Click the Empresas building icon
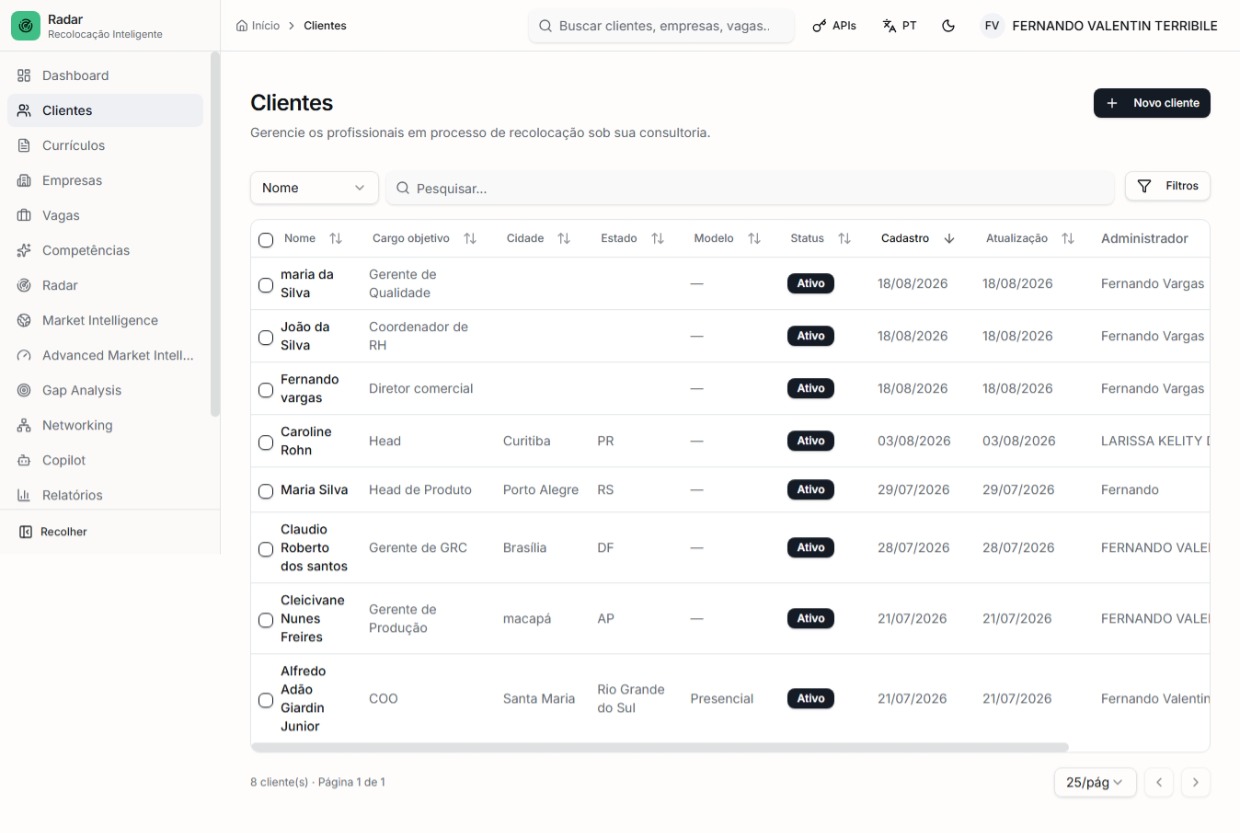Screen dimensions: 1240x833 24,180
